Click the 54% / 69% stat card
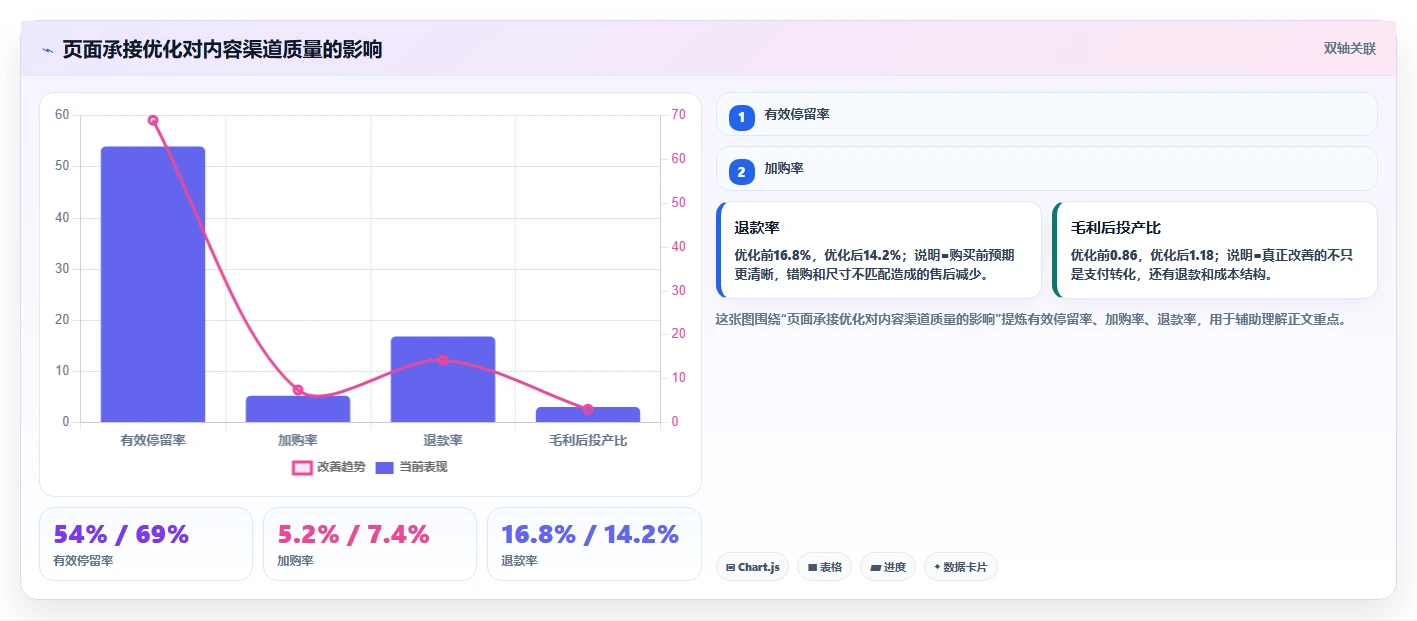Image resolution: width=1417 pixels, height=621 pixels. [146, 544]
